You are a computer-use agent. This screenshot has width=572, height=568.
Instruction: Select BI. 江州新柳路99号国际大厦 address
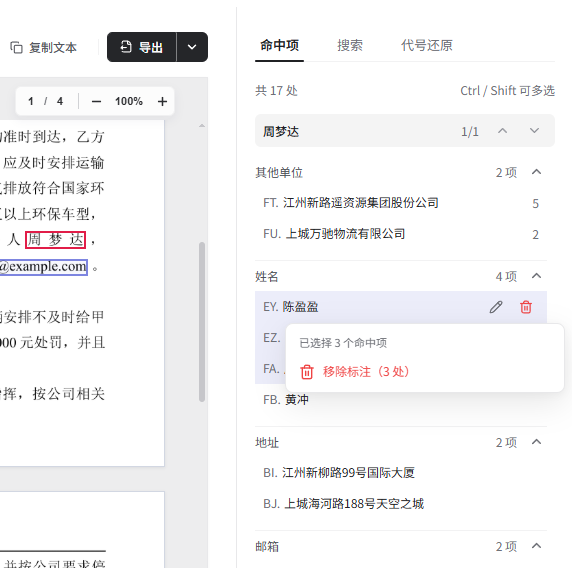[x=401, y=473]
